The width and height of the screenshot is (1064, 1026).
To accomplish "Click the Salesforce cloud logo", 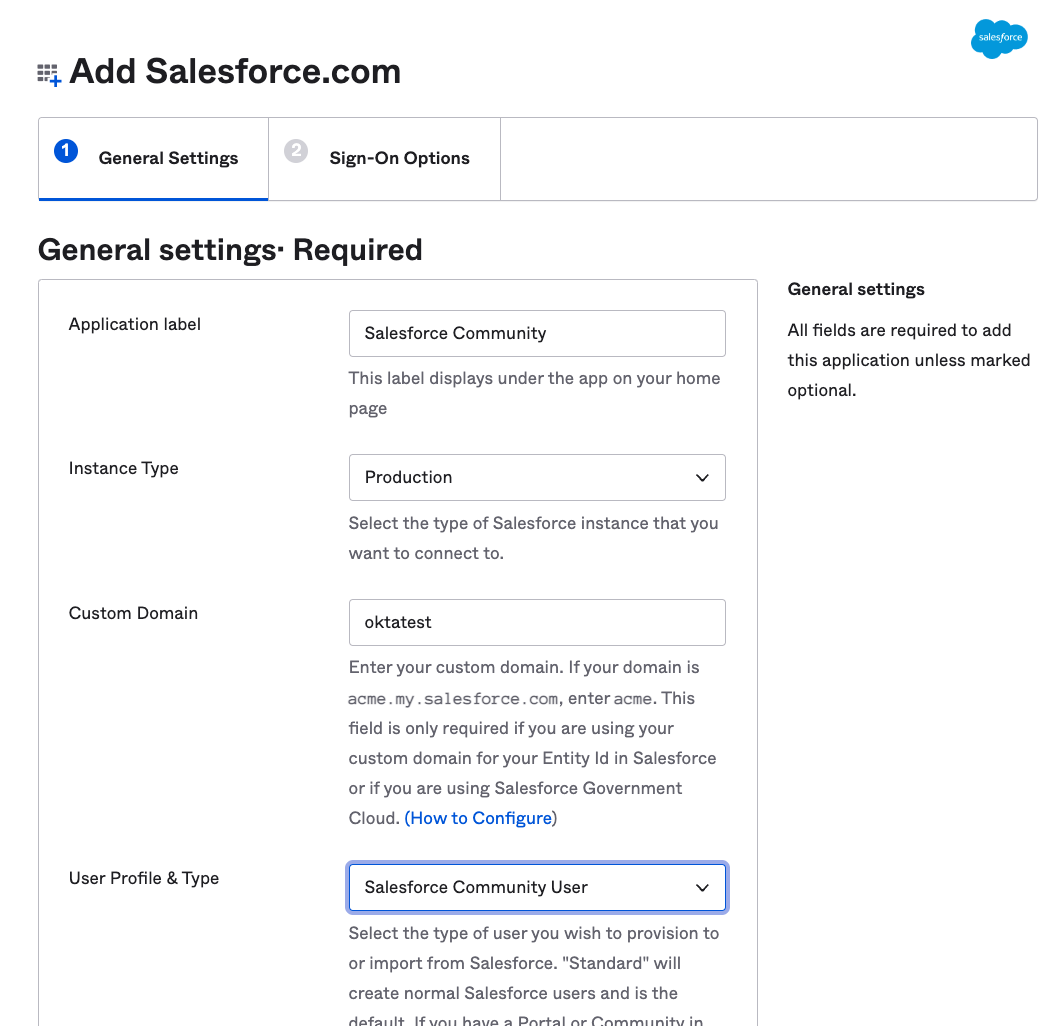I will pos(998,39).
